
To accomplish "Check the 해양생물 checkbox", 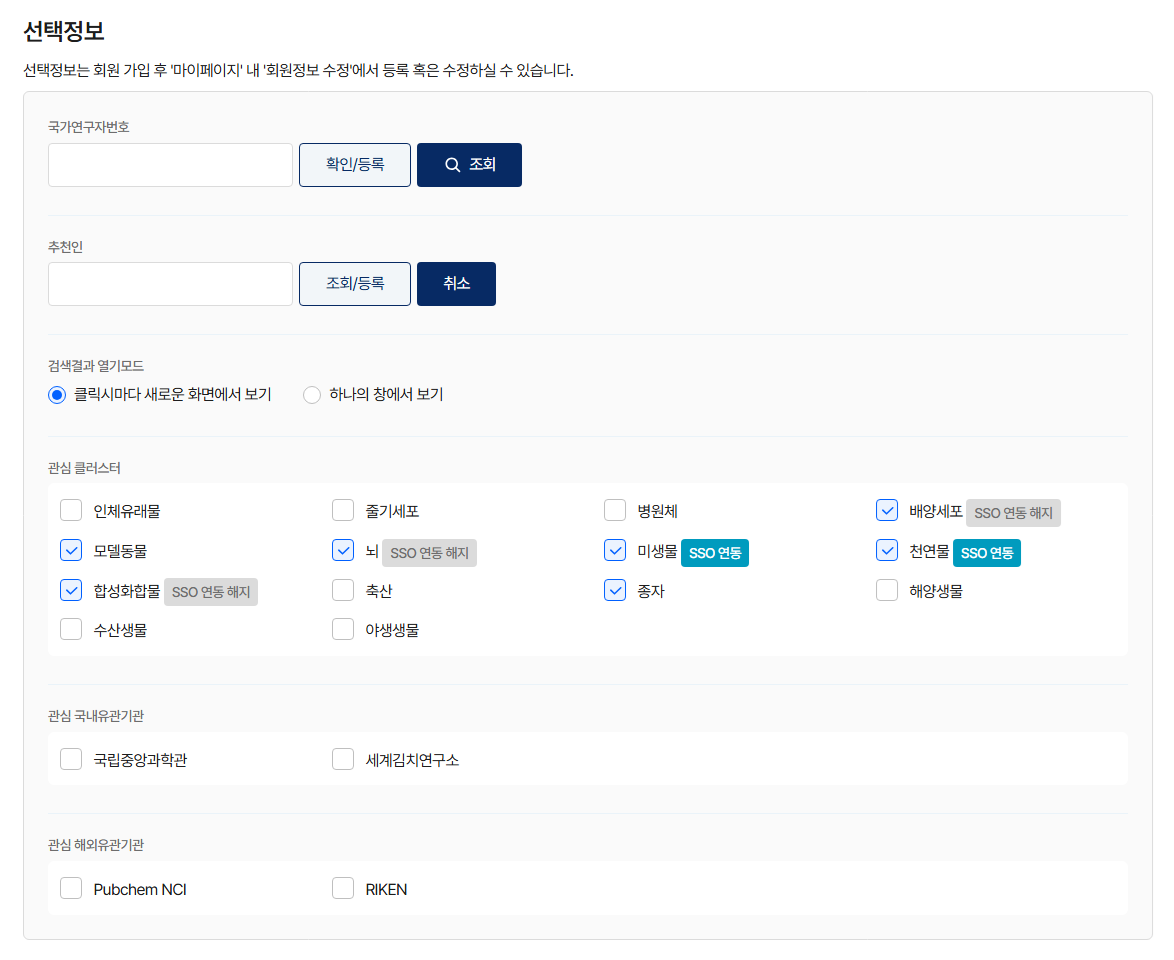I will pos(887,589).
